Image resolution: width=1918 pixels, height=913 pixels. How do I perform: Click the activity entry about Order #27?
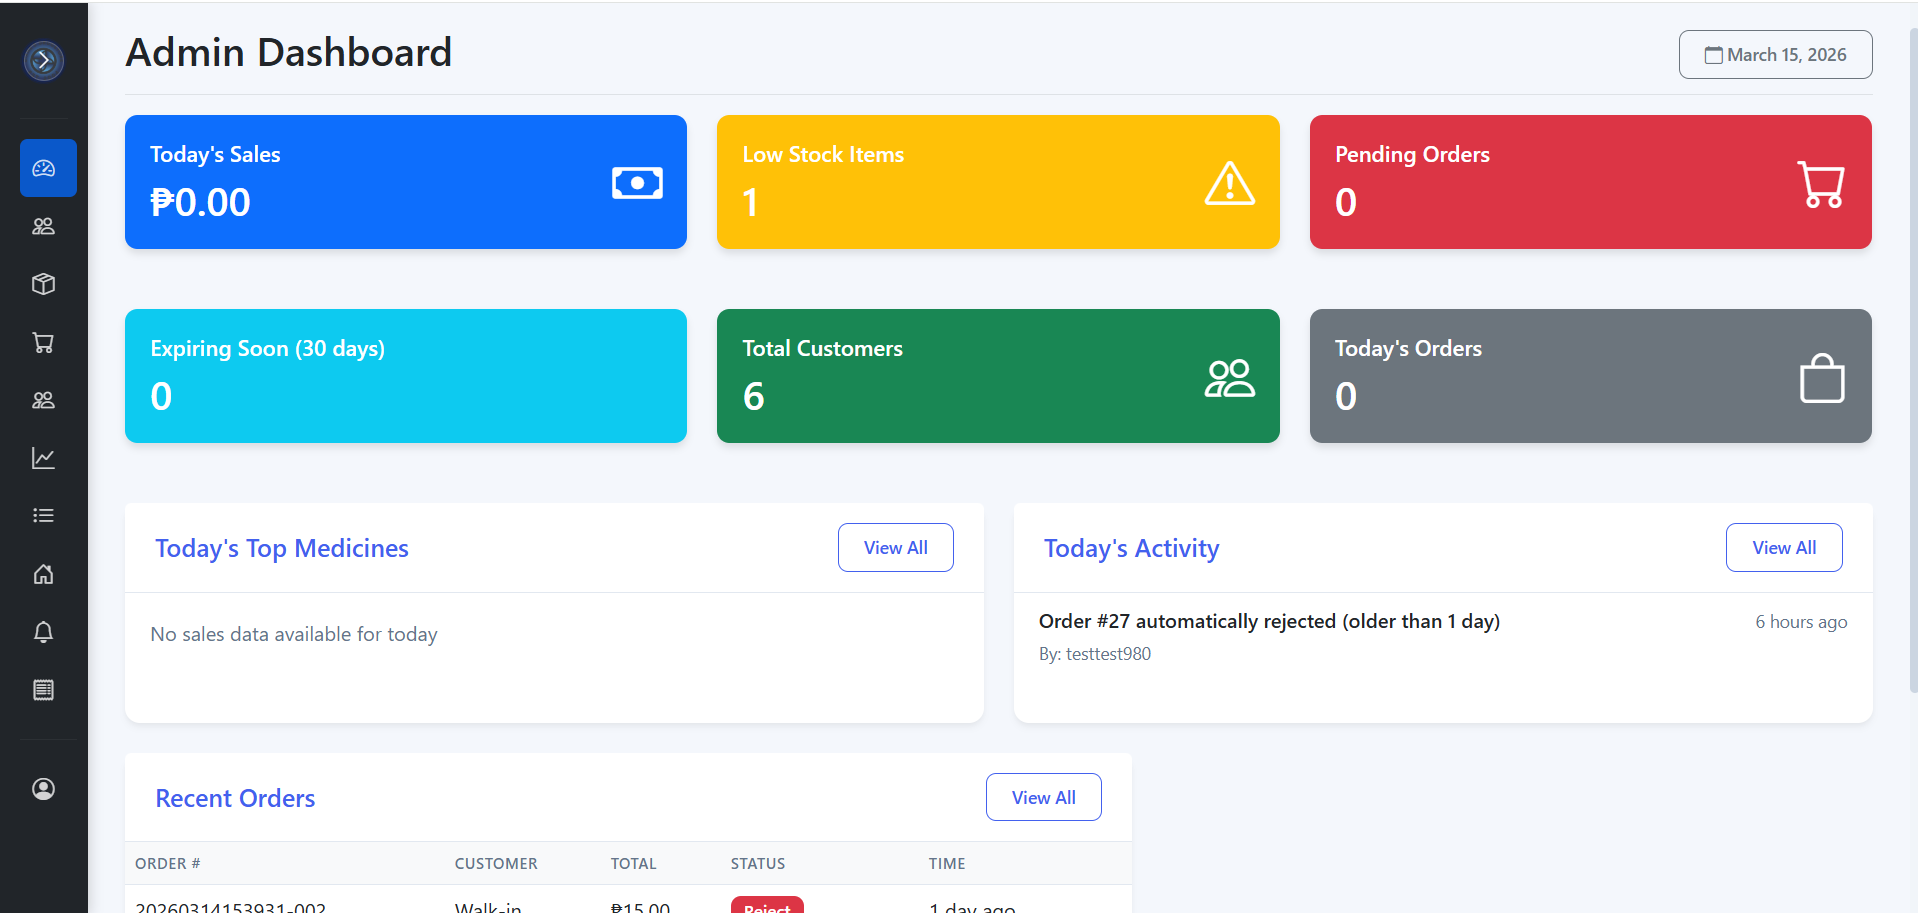click(1268, 621)
